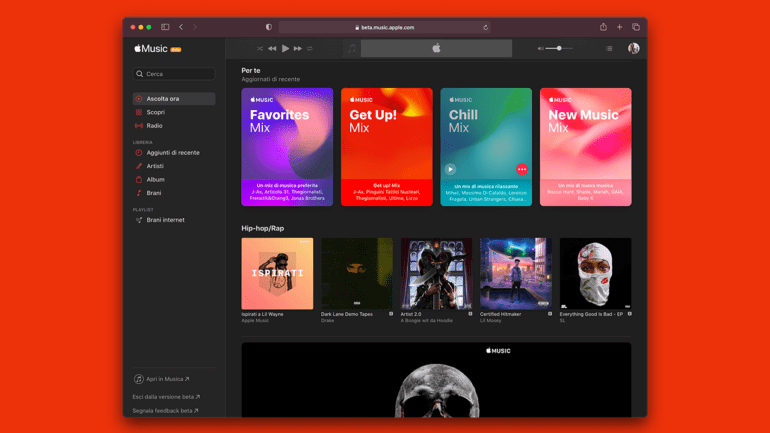Toggle repeat mode in the player controls
The width and height of the screenshot is (770, 433).
click(x=310, y=48)
